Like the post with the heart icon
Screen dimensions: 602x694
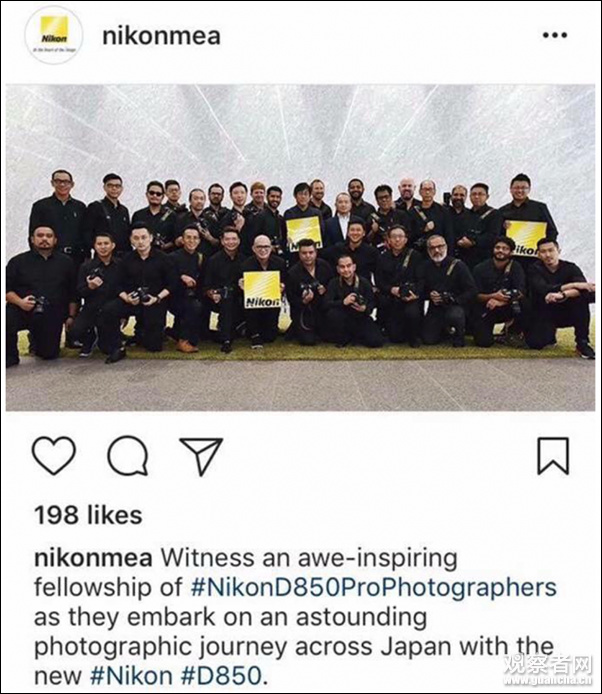54,455
